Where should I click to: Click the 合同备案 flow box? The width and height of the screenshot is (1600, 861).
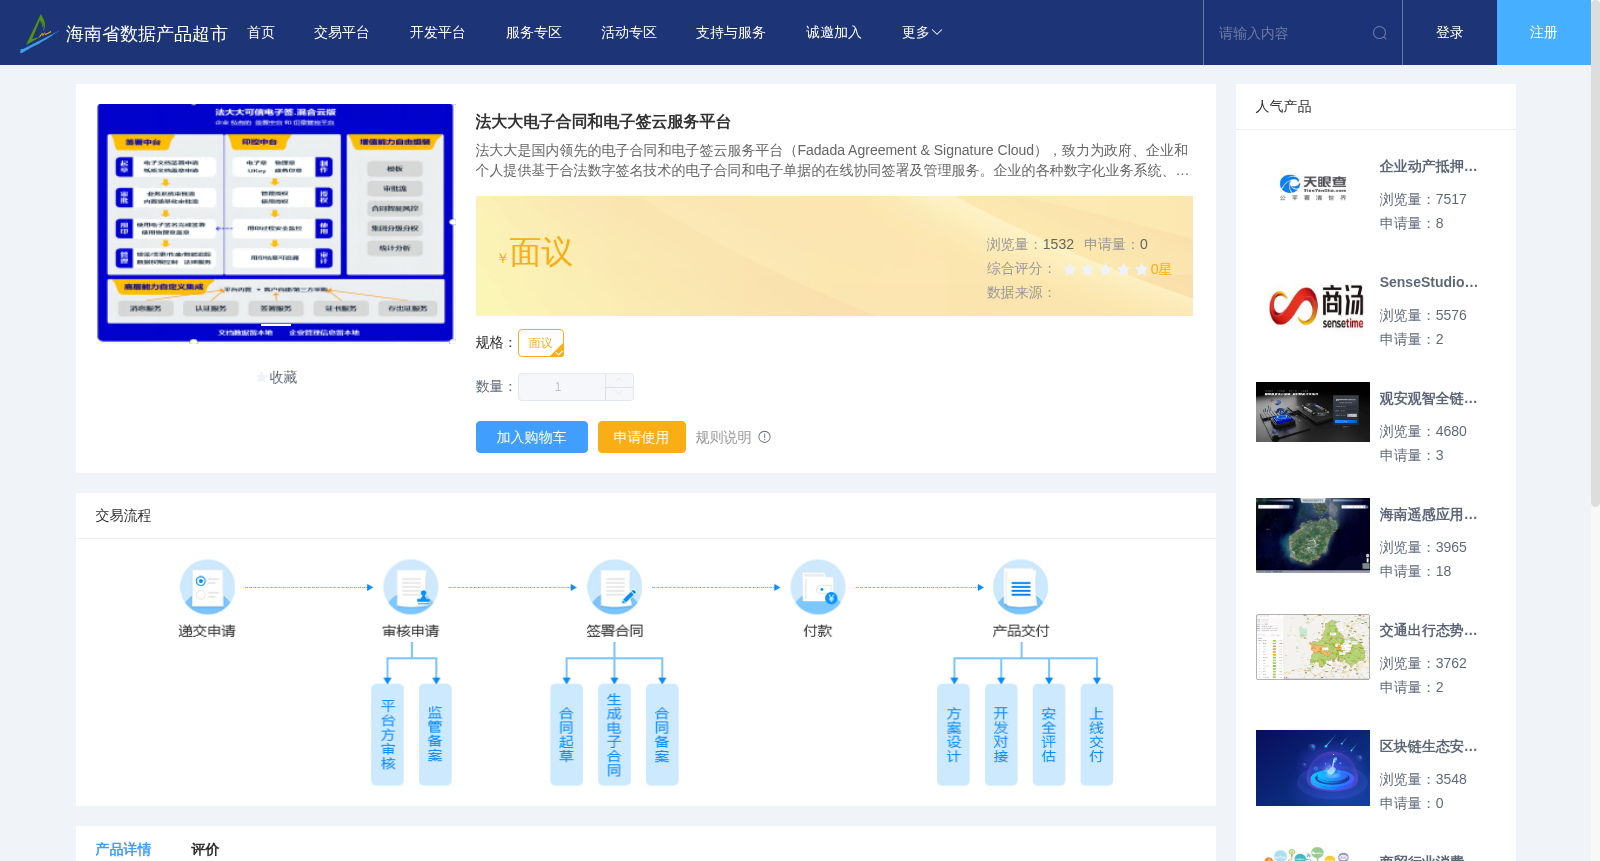click(x=662, y=734)
